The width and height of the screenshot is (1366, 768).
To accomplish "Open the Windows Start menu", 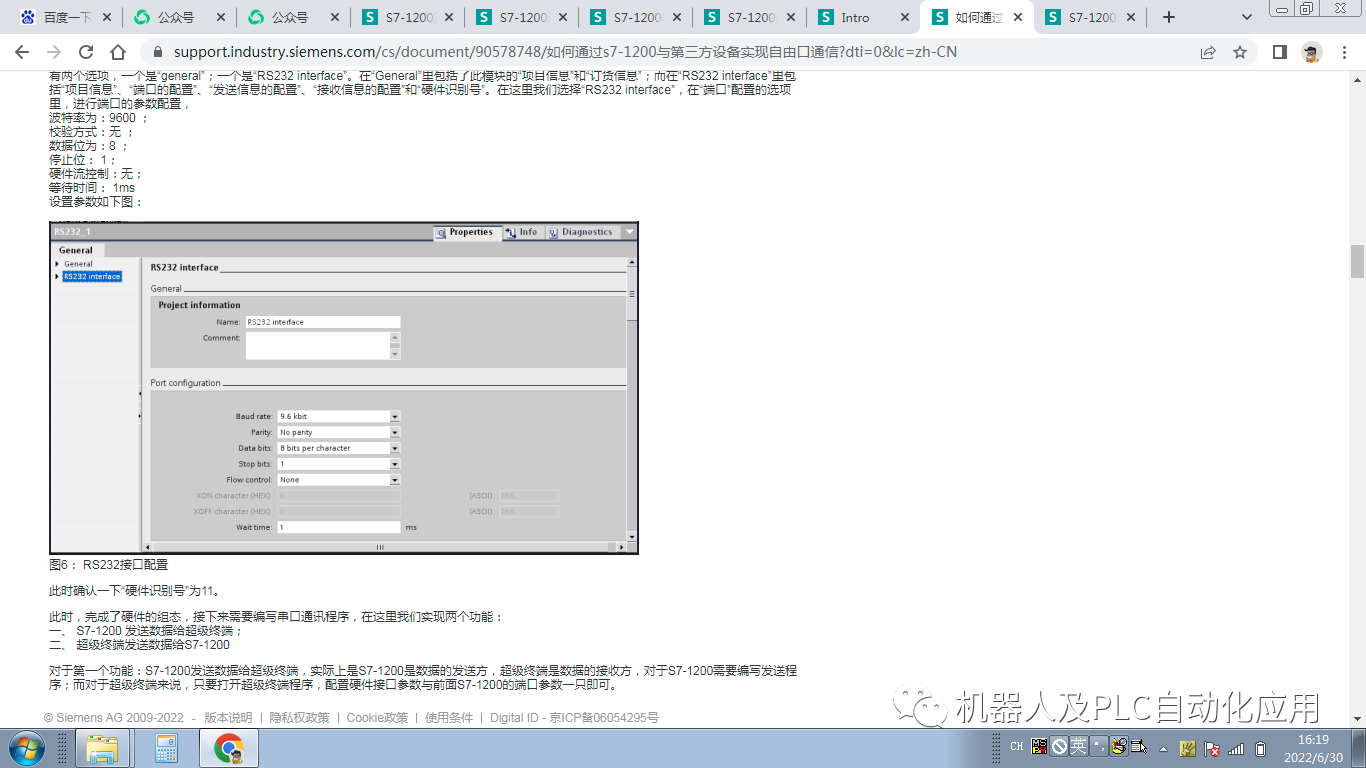I will tap(25, 748).
